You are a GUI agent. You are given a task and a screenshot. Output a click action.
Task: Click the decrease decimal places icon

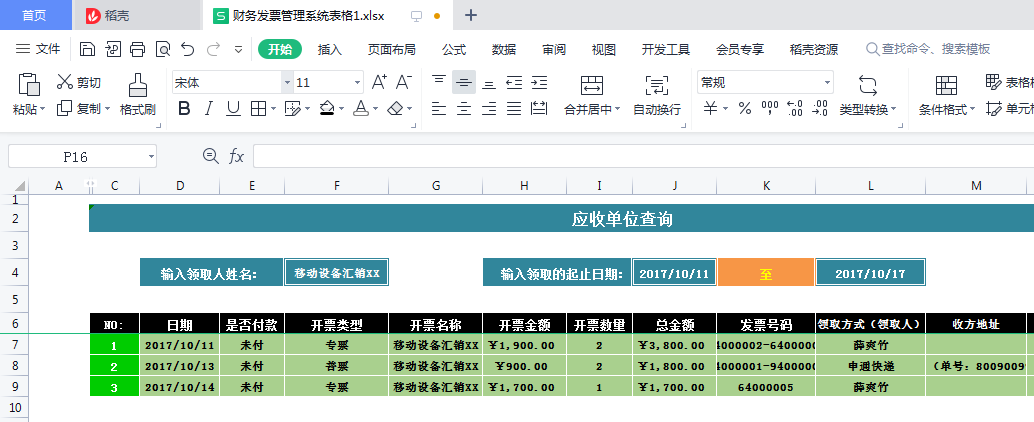point(820,109)
